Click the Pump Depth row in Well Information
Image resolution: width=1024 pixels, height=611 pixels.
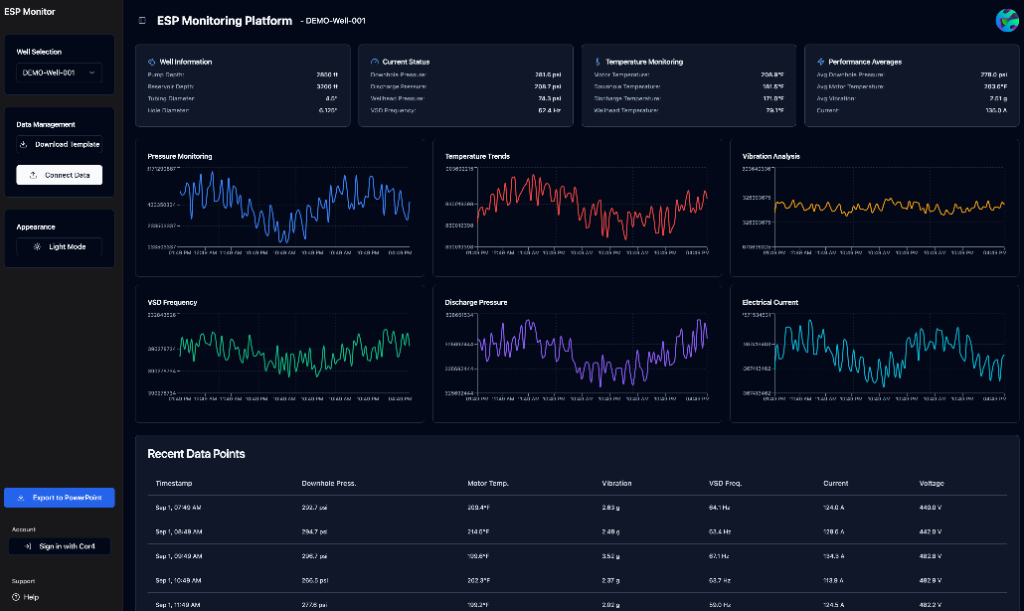(x=242, y=74)
